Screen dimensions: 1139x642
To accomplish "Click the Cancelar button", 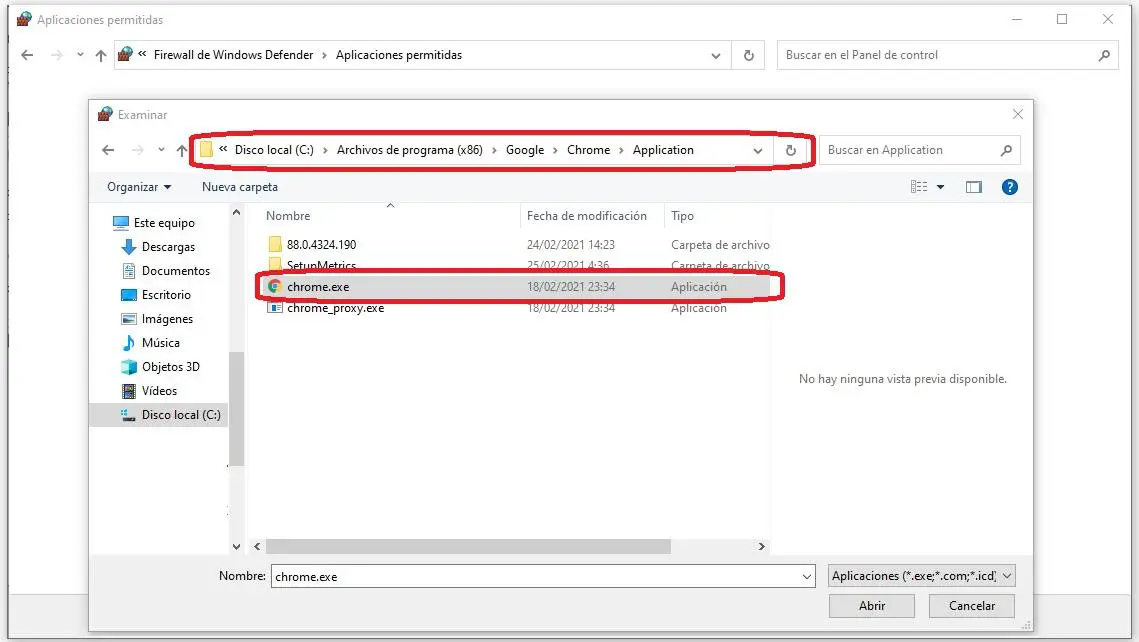I will pyautogui.click(x=971, y=606).
